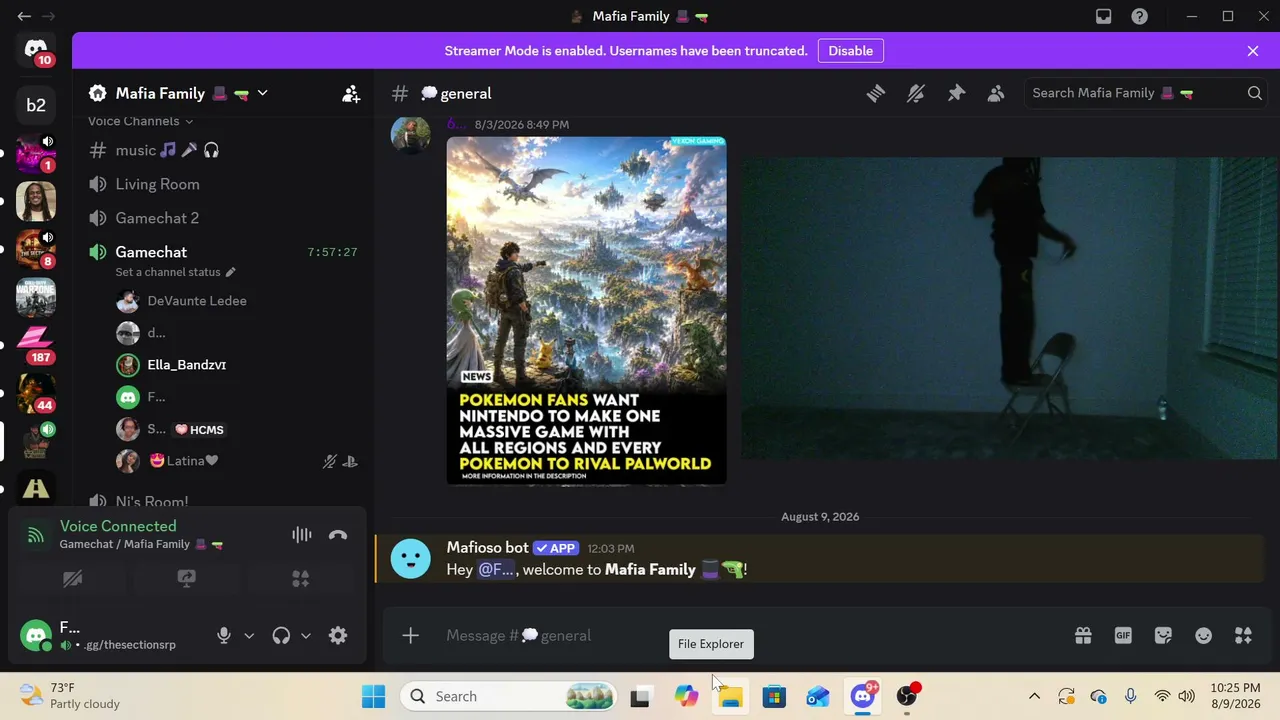Click search magnifier in Mafia Family search
This screenshot has width=1280, height=720.
(1254, 93)
